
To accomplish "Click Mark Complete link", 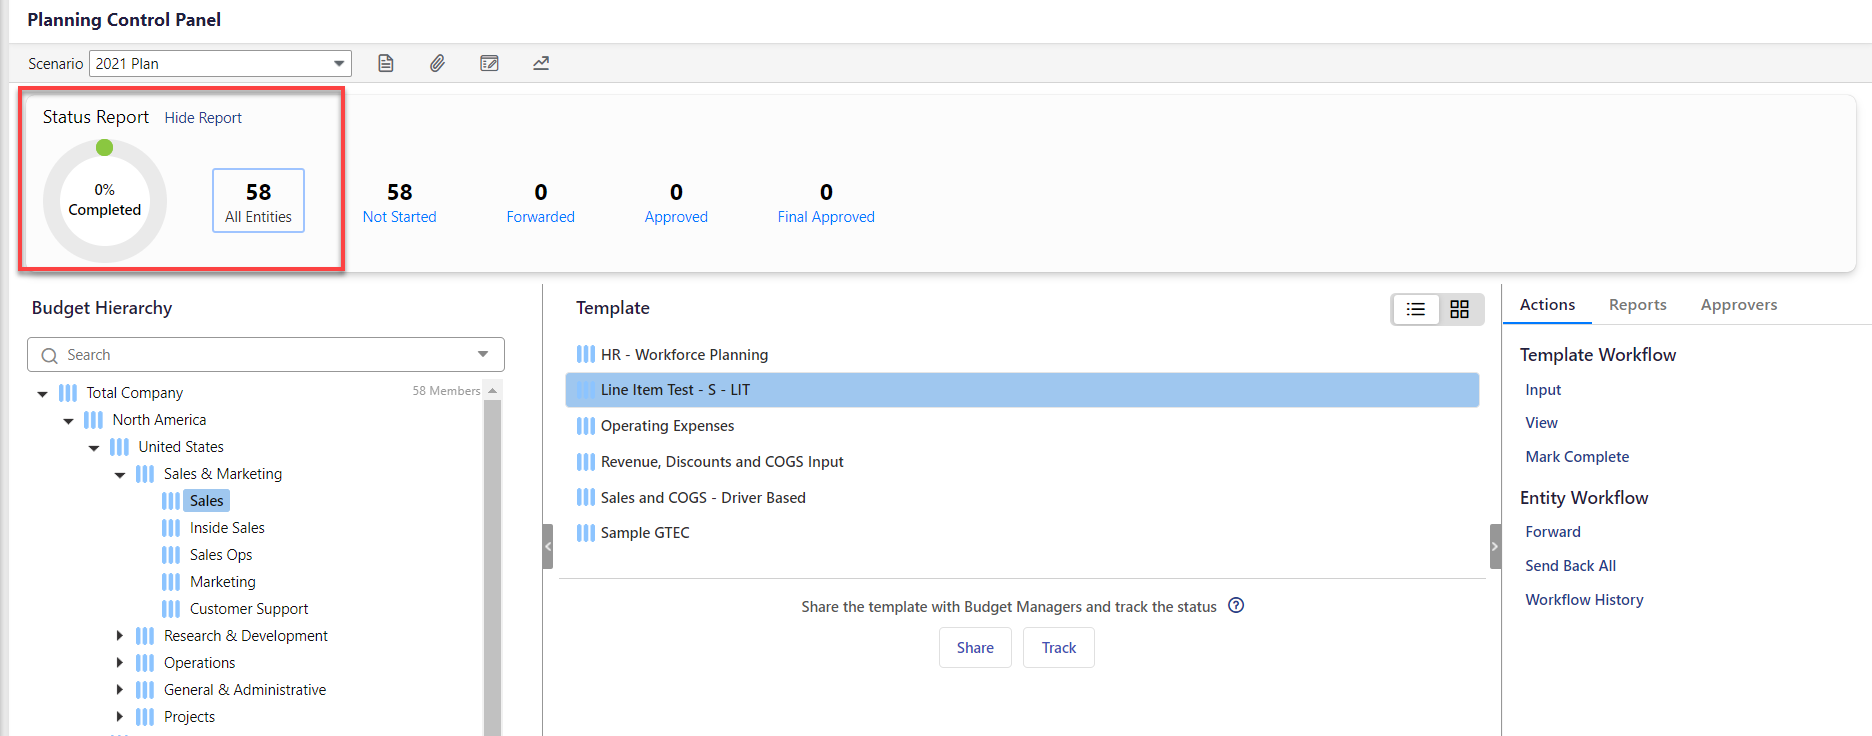I will (x=1577, y=457).
